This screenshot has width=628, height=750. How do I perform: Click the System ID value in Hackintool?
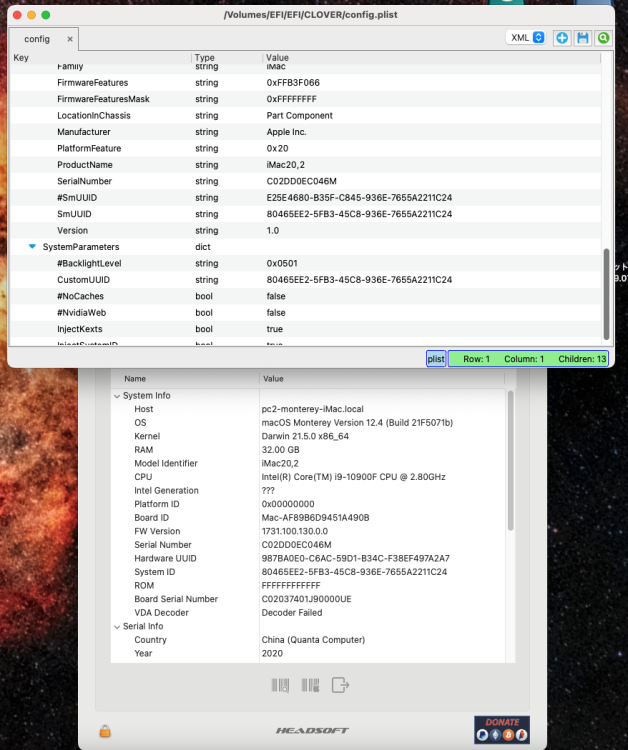[354, 572]
